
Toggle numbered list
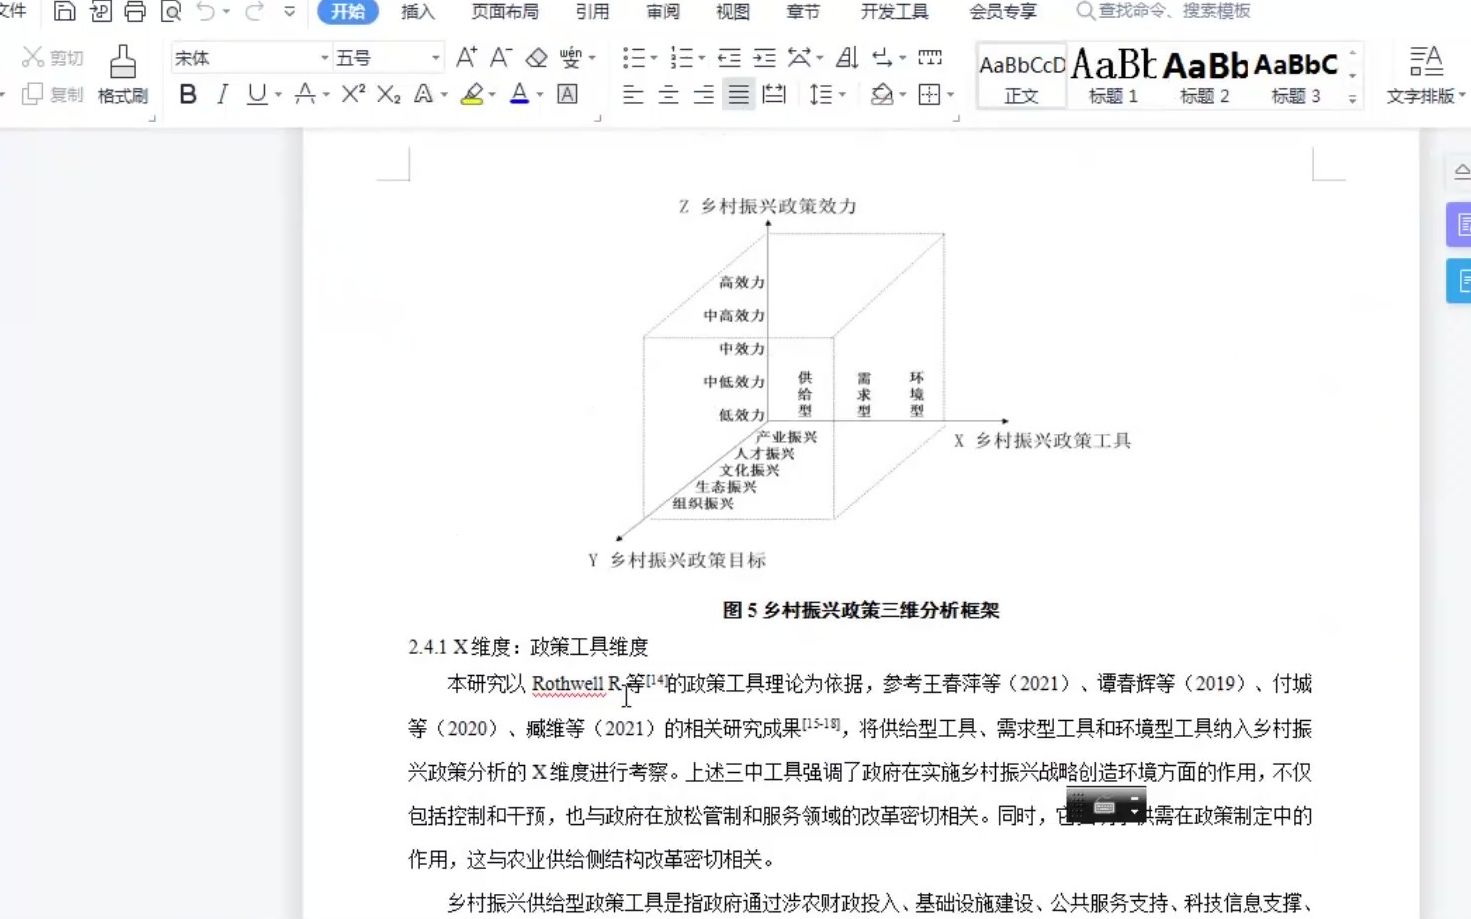pyautogui.click(x=682, y=58)
